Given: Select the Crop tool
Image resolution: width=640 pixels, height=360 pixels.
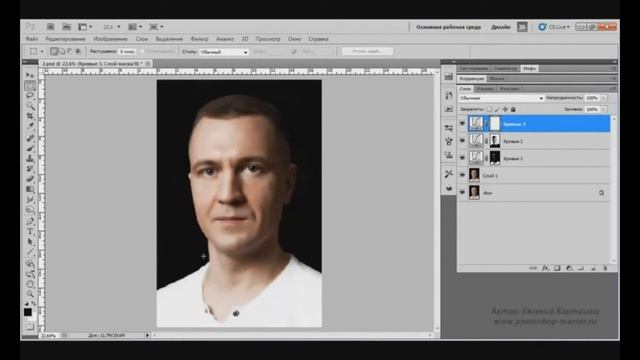Looking at the screenshot, I should point(30,116).
